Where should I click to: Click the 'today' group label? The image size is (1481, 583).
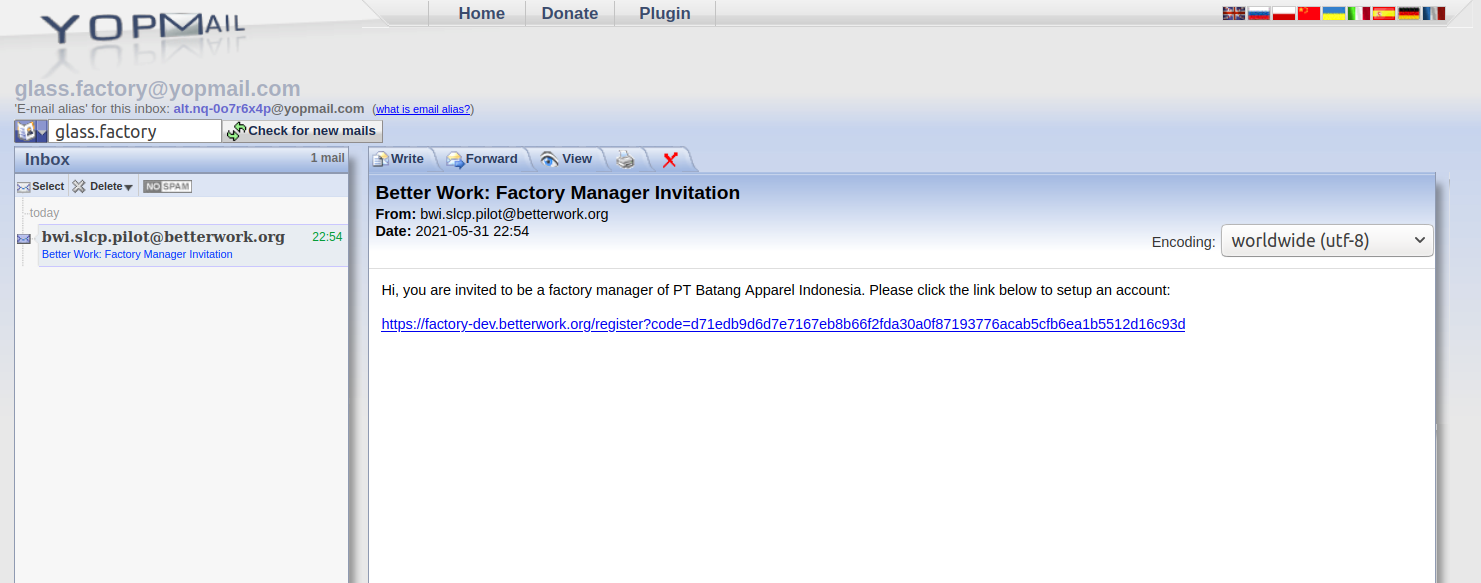point(44,213)
